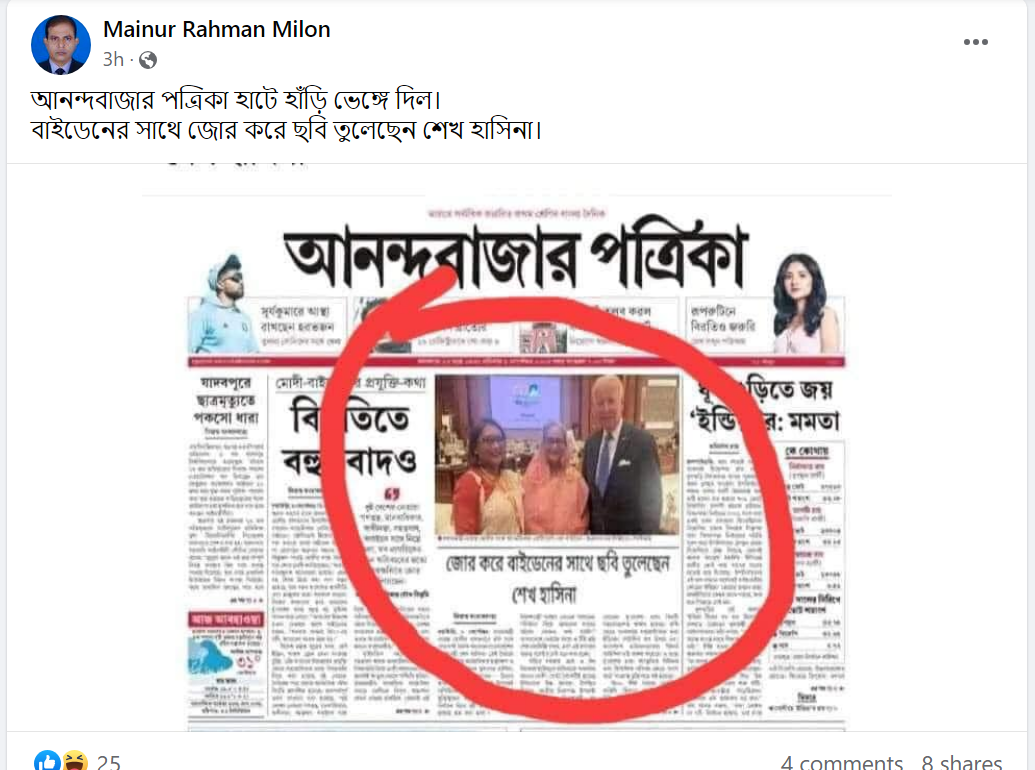
Task: Open the Mainur Rahman Milon profile name link
Action: point(217,30)
